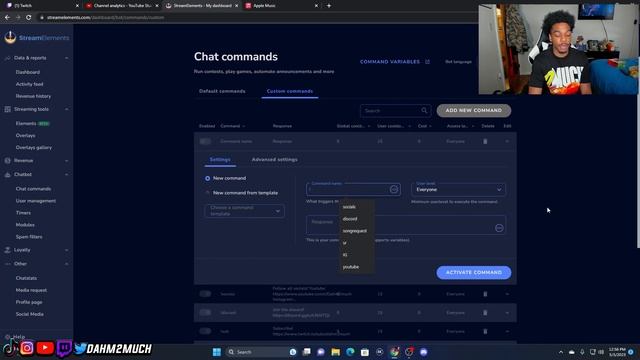Toggle the discord command enabled switch
Screen dimensions: 640x360
coord(205,313)
